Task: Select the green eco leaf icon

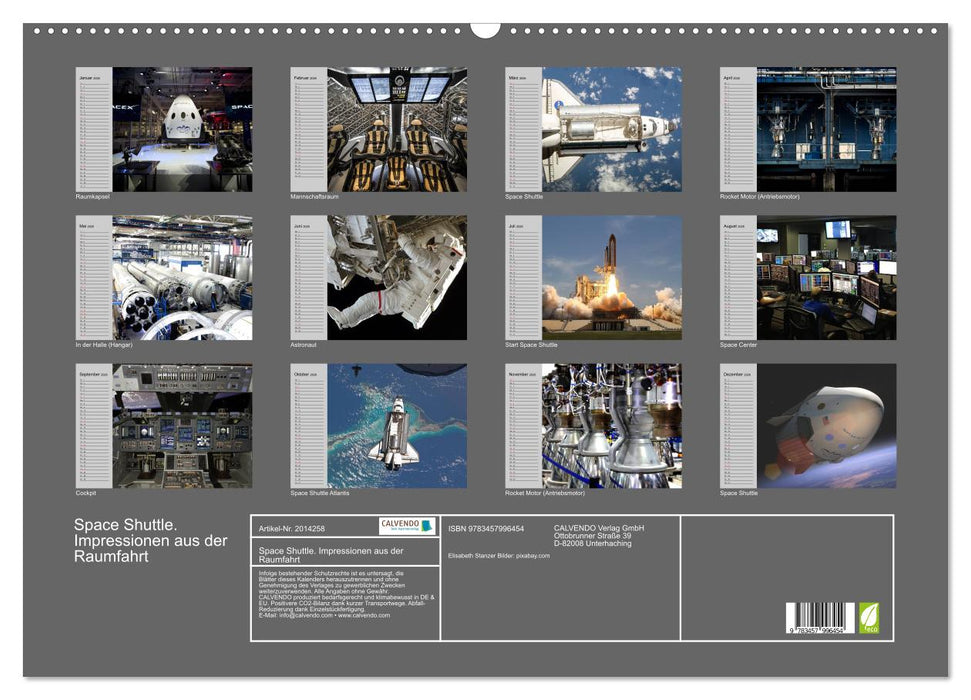Action: tap(869, 618)
